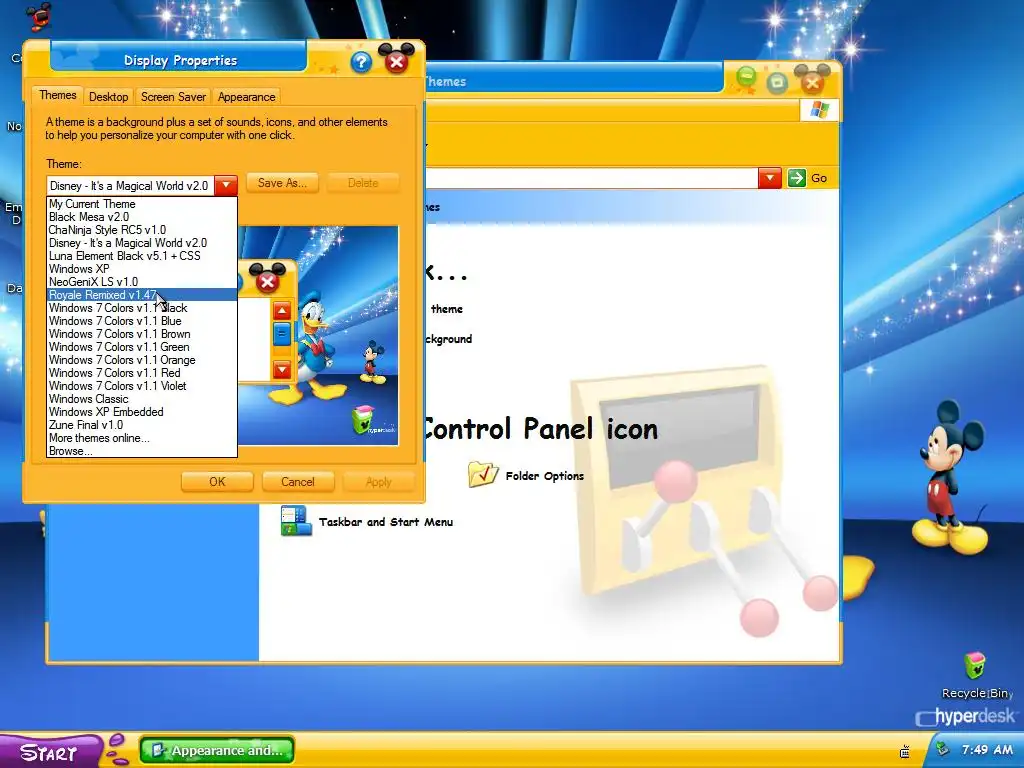Select My Current Theme from list

coord(142,204)
